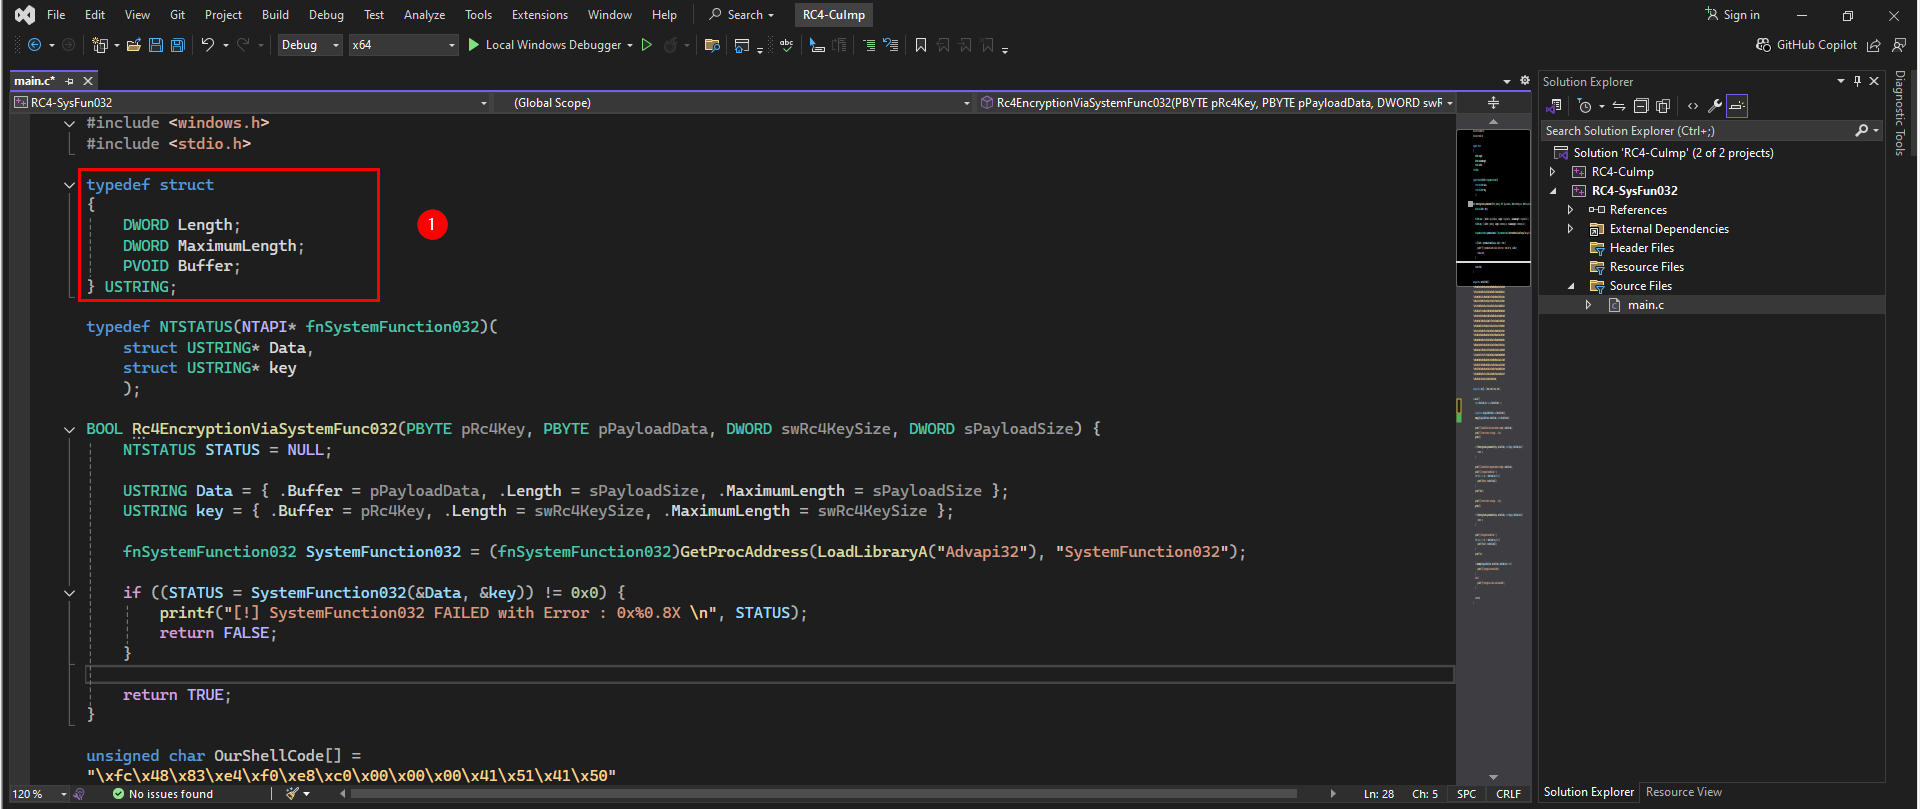Pin the Solution Explorer panel with auto-hide pushpin
Image resolution: width=1920 pixels, height=809 pixels.
tap(1857, 81)
